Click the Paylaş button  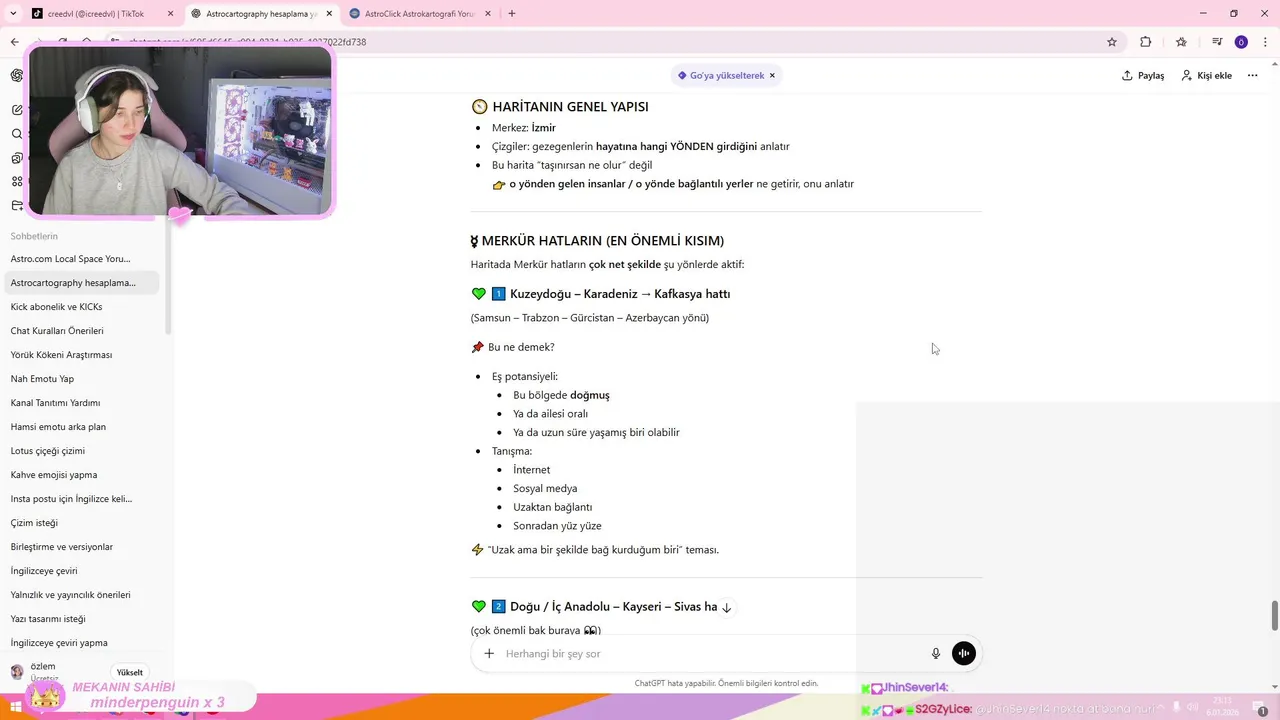click(1143, 76)
